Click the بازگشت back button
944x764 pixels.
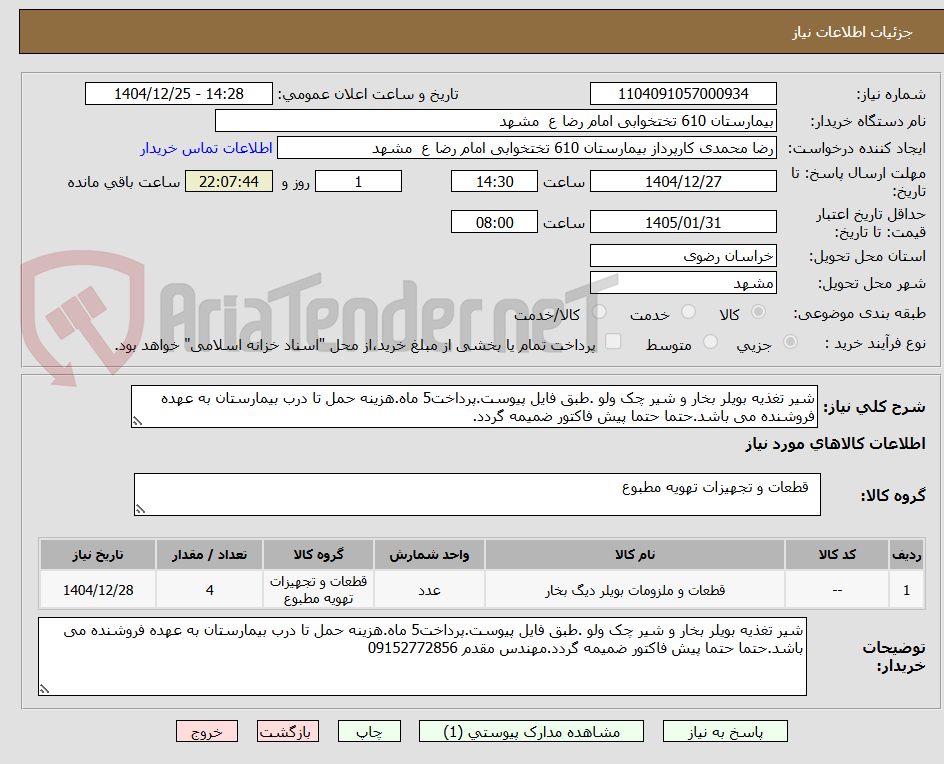coord(288,731)
